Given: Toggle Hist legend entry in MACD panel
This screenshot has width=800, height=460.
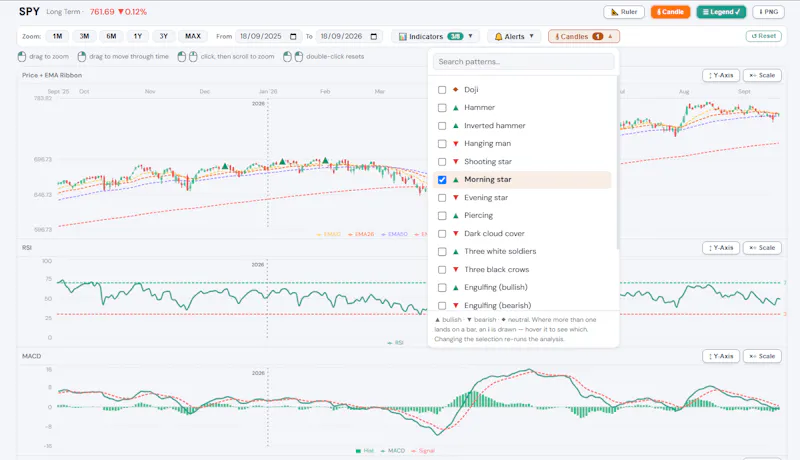Looking at the screenshot, I should (365, 451).
